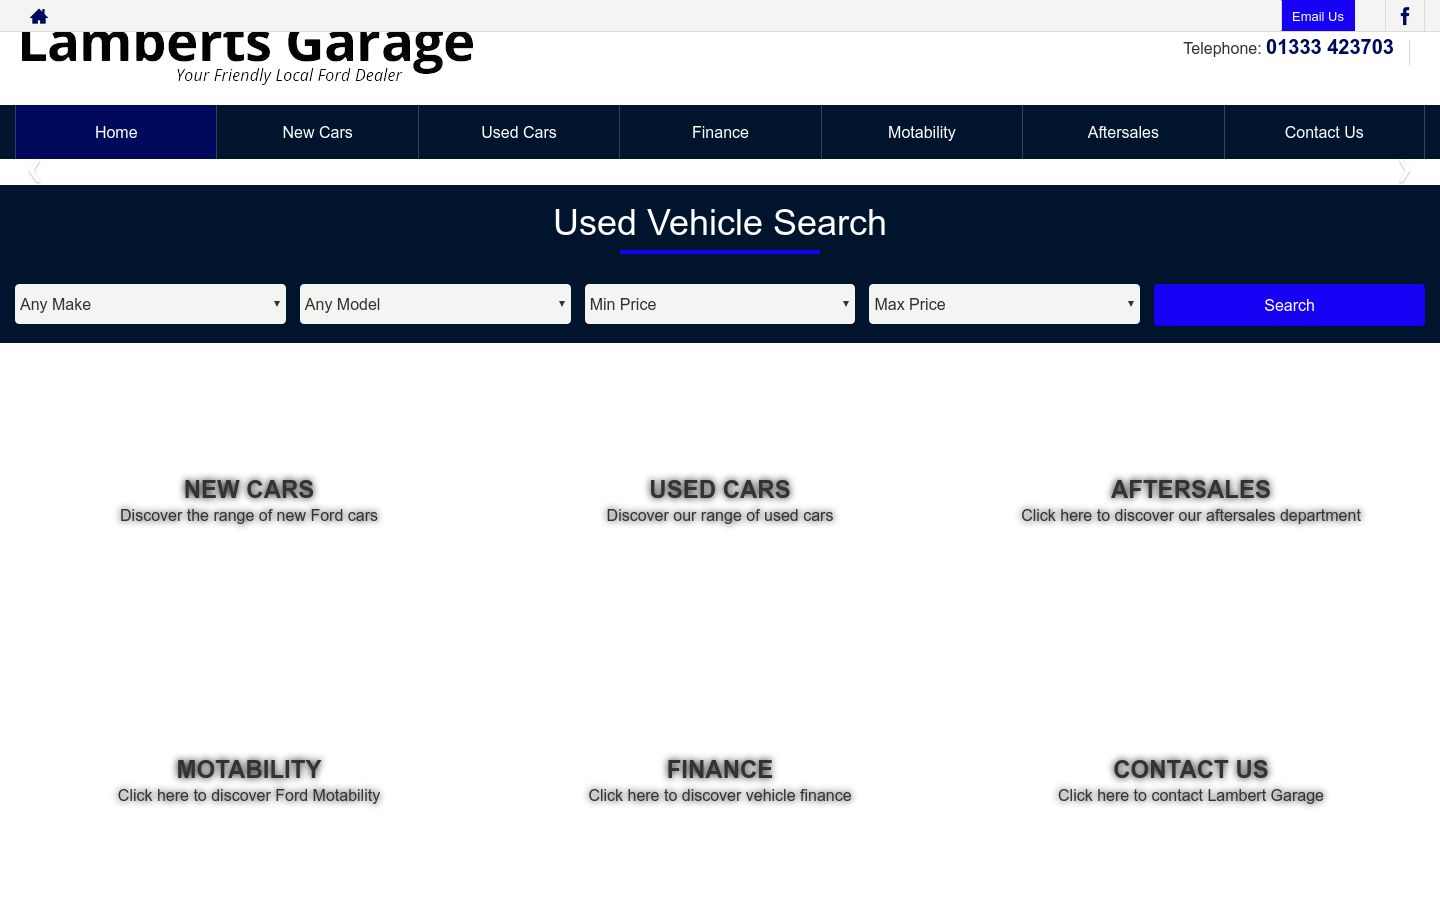Open Contact Us in navigation bar
1440x900 pixels.
tap(1324, 132)
